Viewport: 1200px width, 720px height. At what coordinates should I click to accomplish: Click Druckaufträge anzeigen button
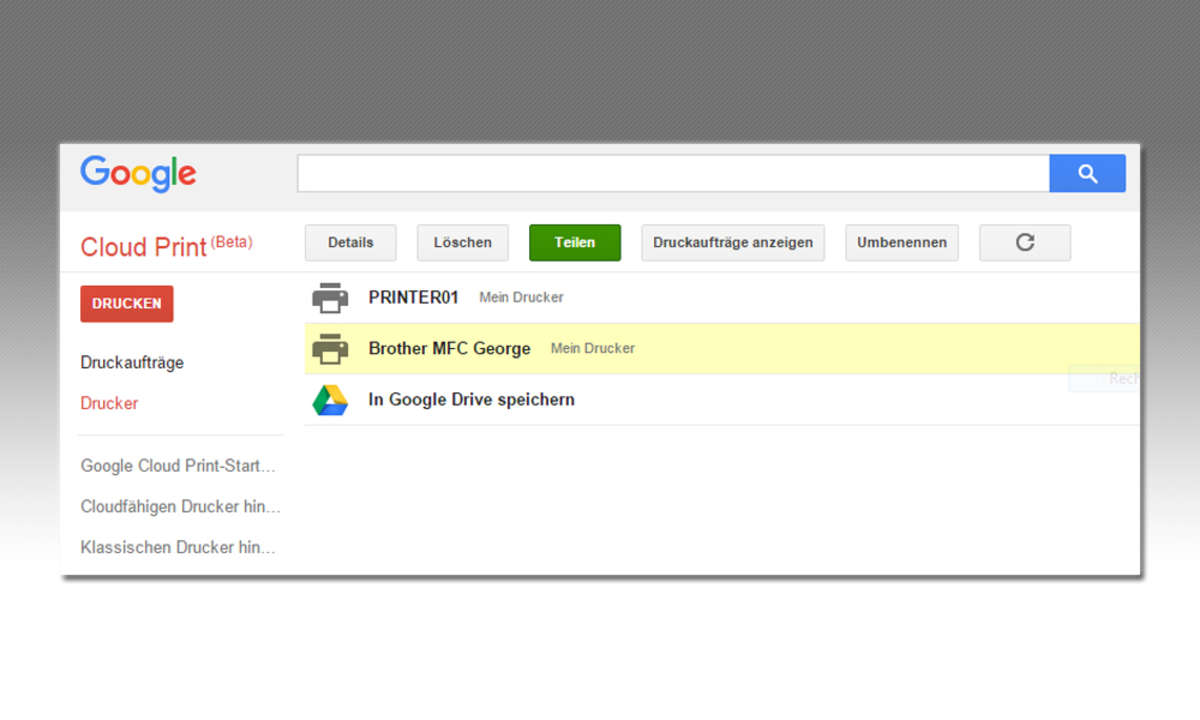point(733,243)
